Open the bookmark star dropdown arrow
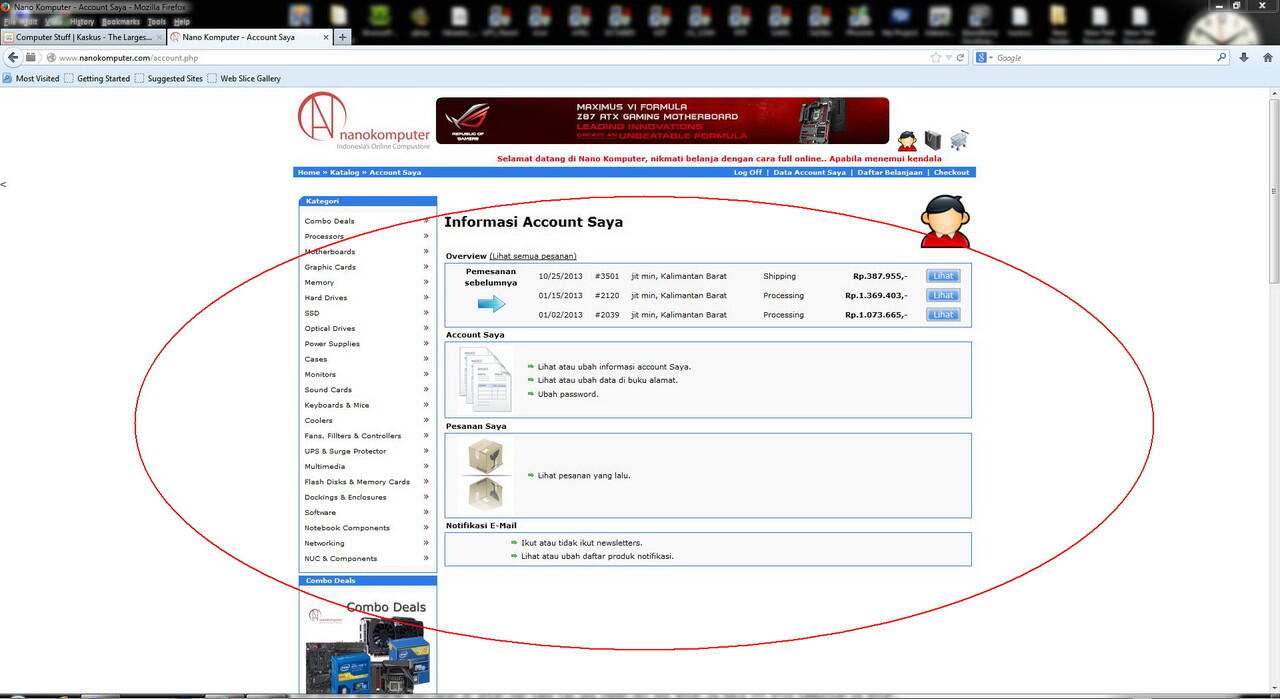Screen dimensions: 1280x699 [949, 58]
